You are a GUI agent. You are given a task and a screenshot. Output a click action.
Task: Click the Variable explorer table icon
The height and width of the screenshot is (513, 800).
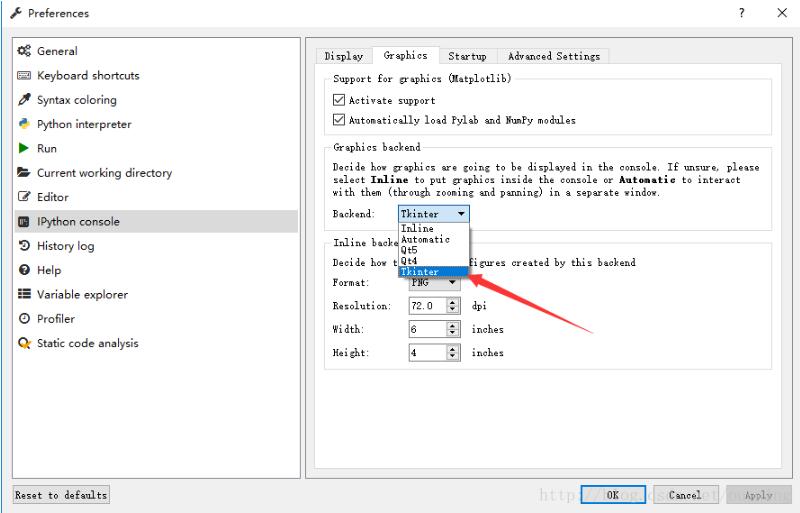(24, 294)
